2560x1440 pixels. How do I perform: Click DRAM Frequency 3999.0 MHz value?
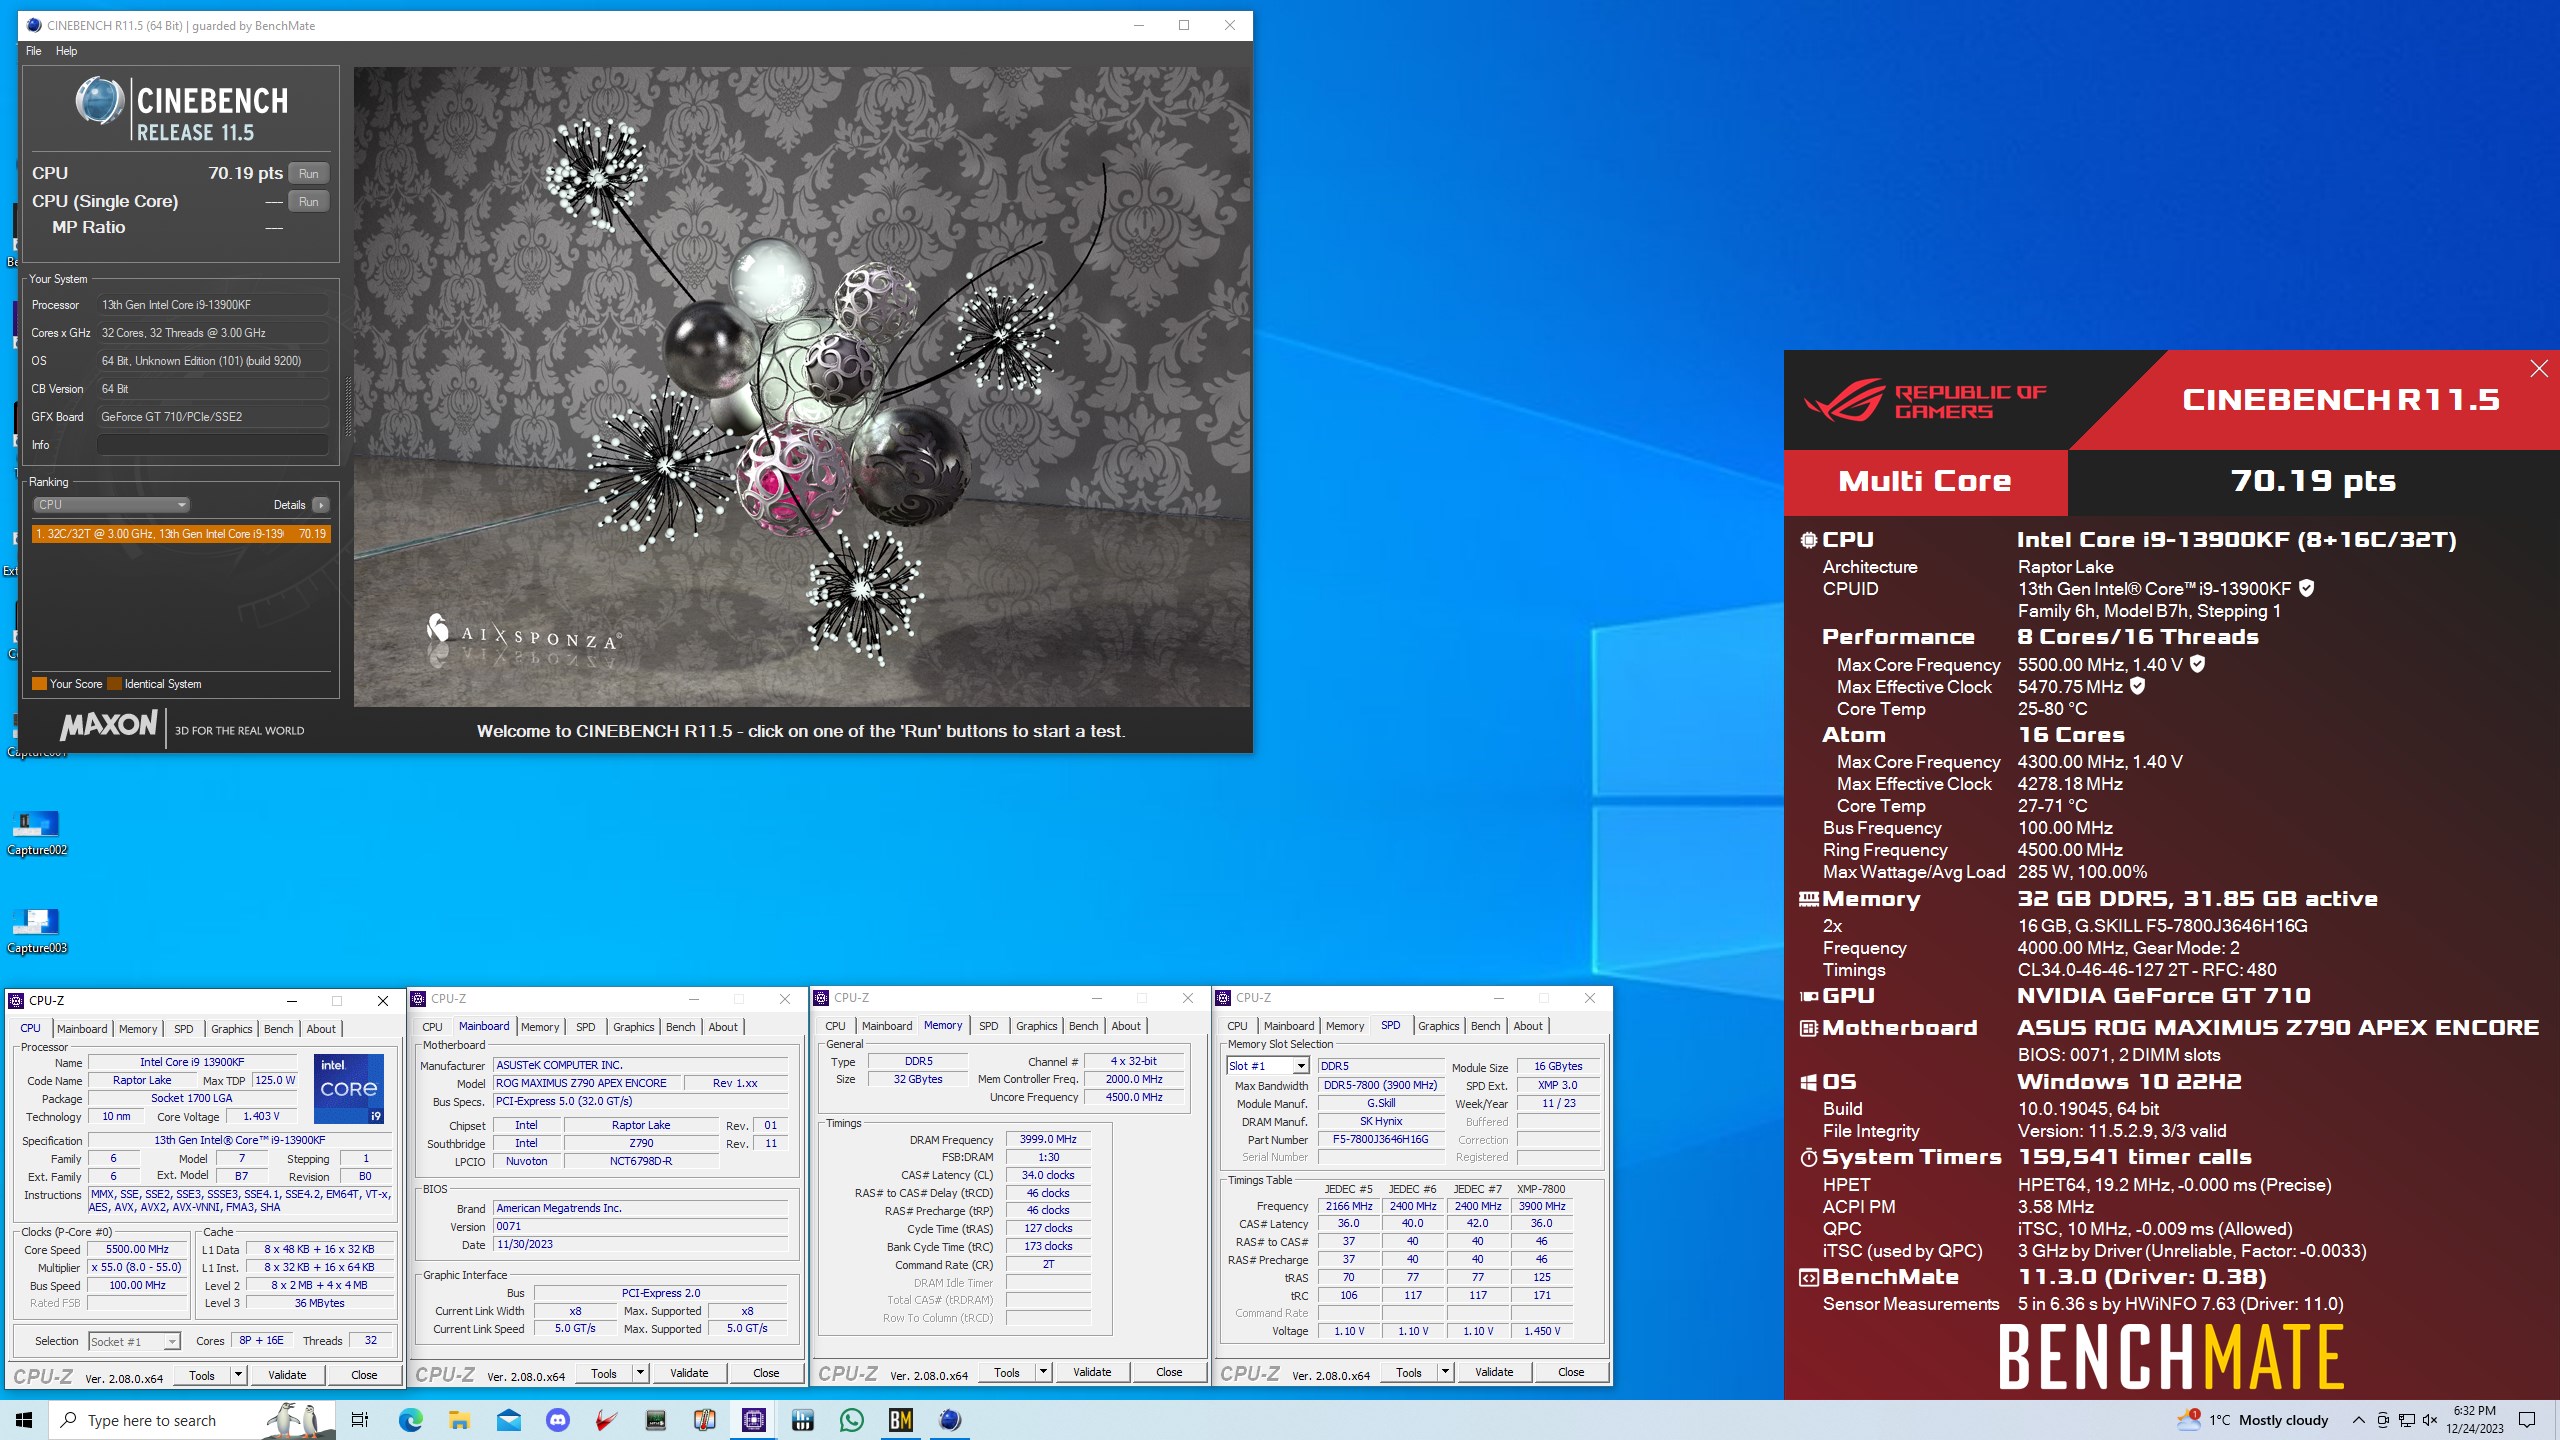(1048, 1140)
